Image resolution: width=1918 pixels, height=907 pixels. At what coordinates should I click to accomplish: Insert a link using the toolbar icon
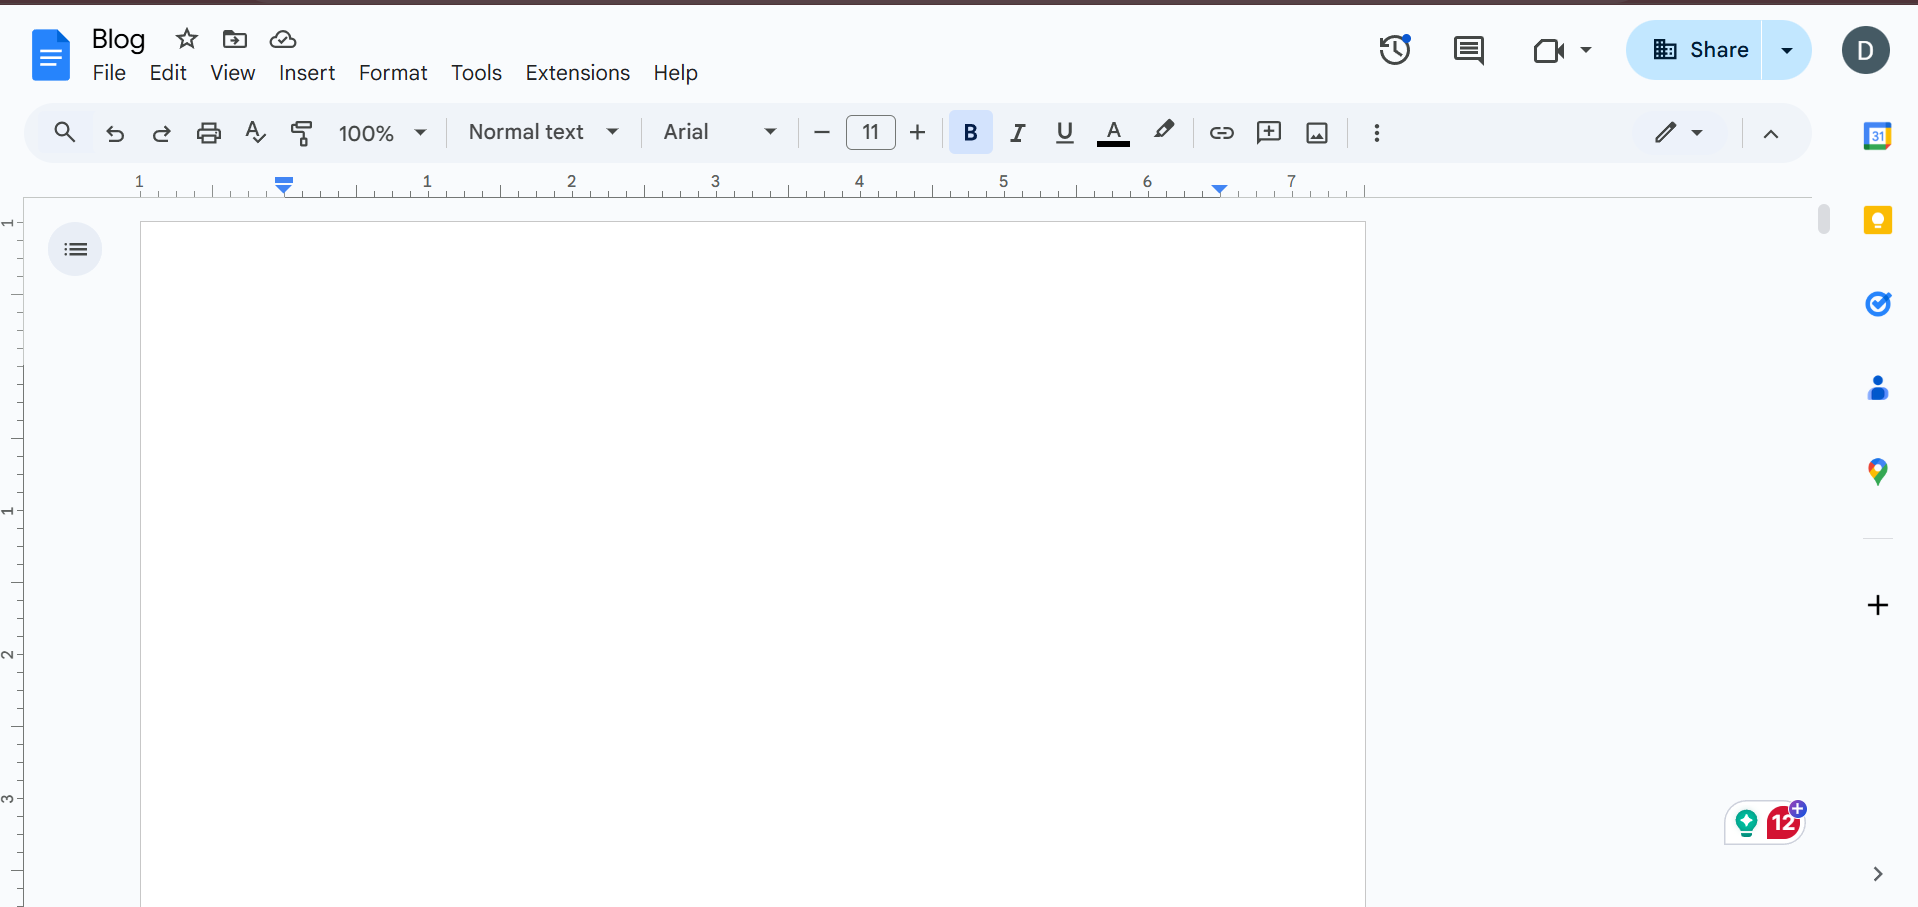point(1221,132)
